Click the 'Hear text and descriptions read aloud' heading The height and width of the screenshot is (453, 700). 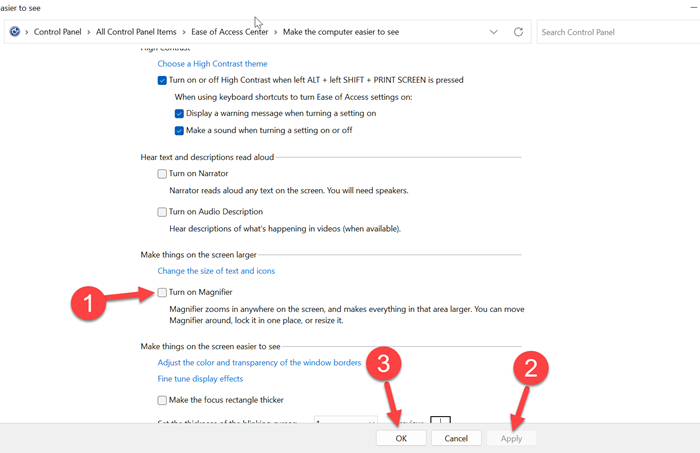207,157
